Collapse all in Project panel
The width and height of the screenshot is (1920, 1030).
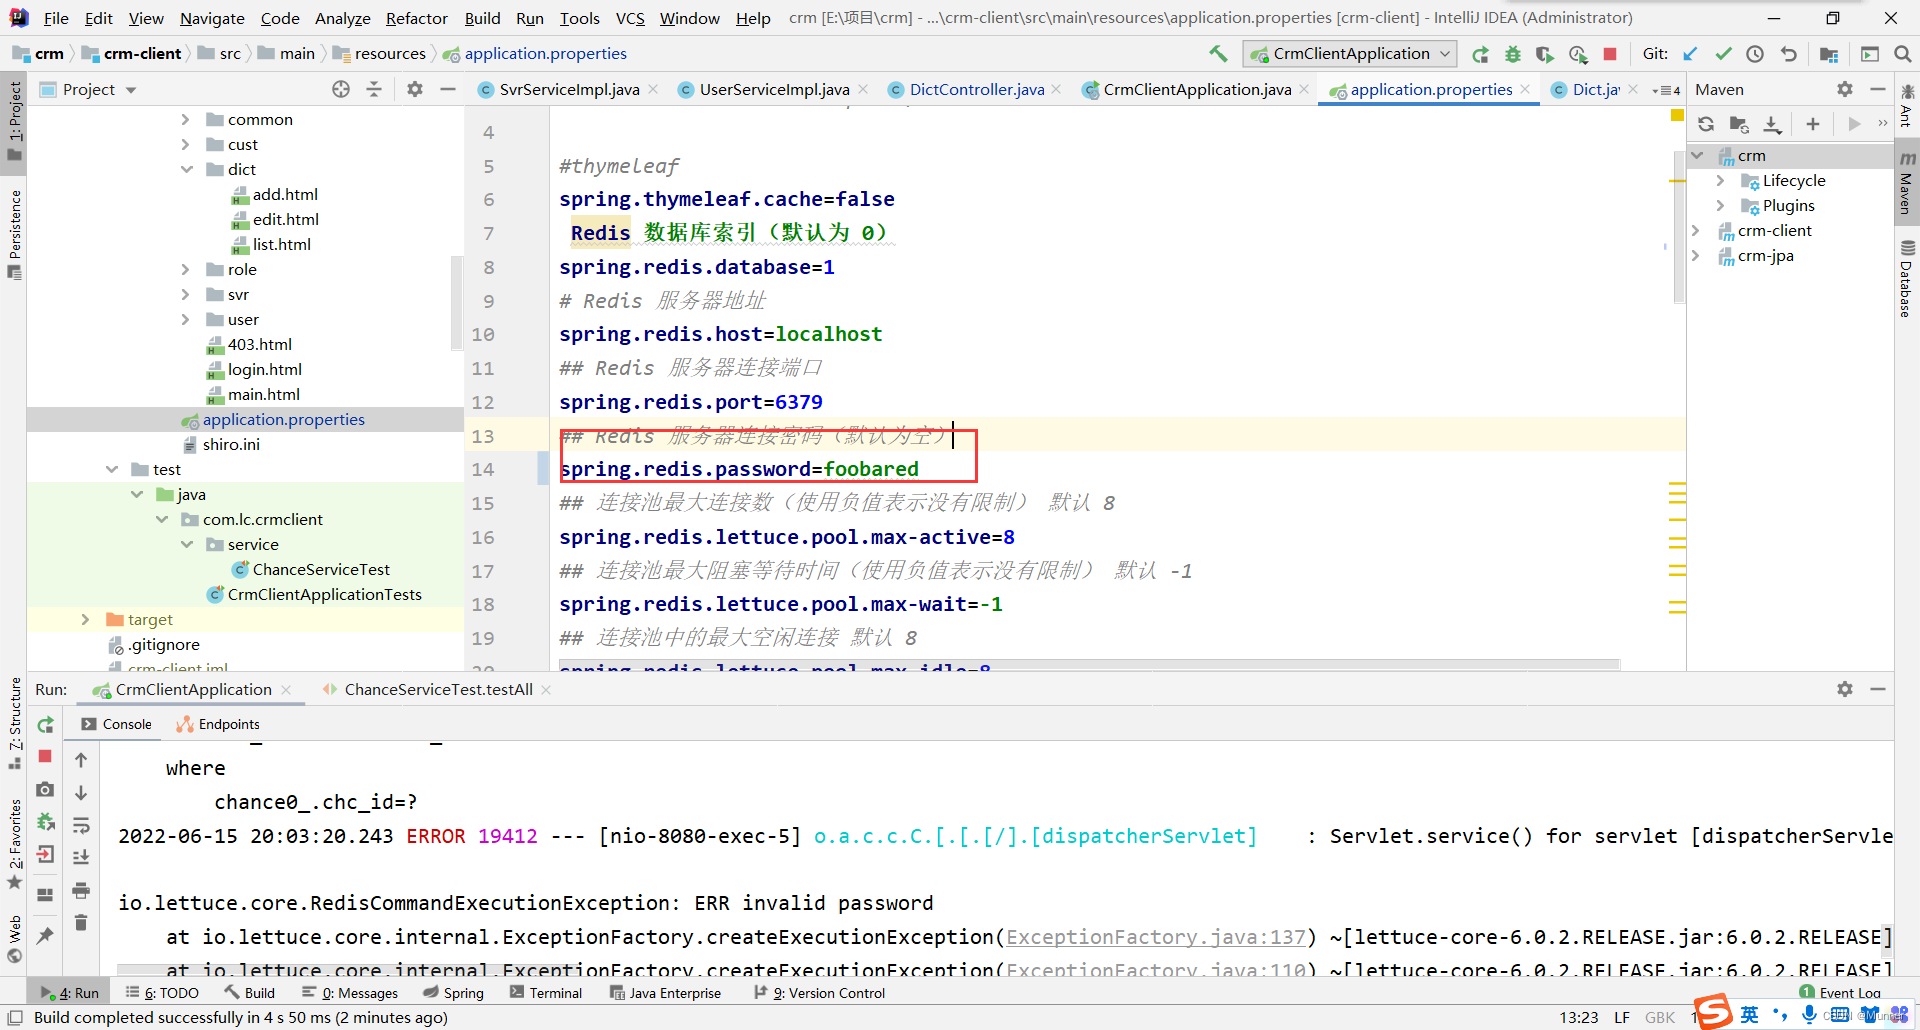(374, 89)
